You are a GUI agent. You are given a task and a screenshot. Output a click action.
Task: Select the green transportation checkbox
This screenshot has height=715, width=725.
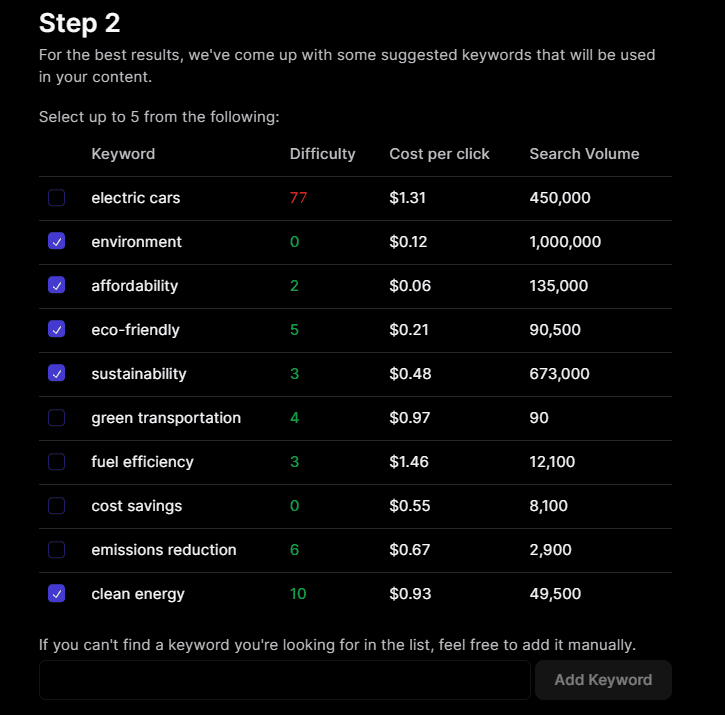(57, 418)
